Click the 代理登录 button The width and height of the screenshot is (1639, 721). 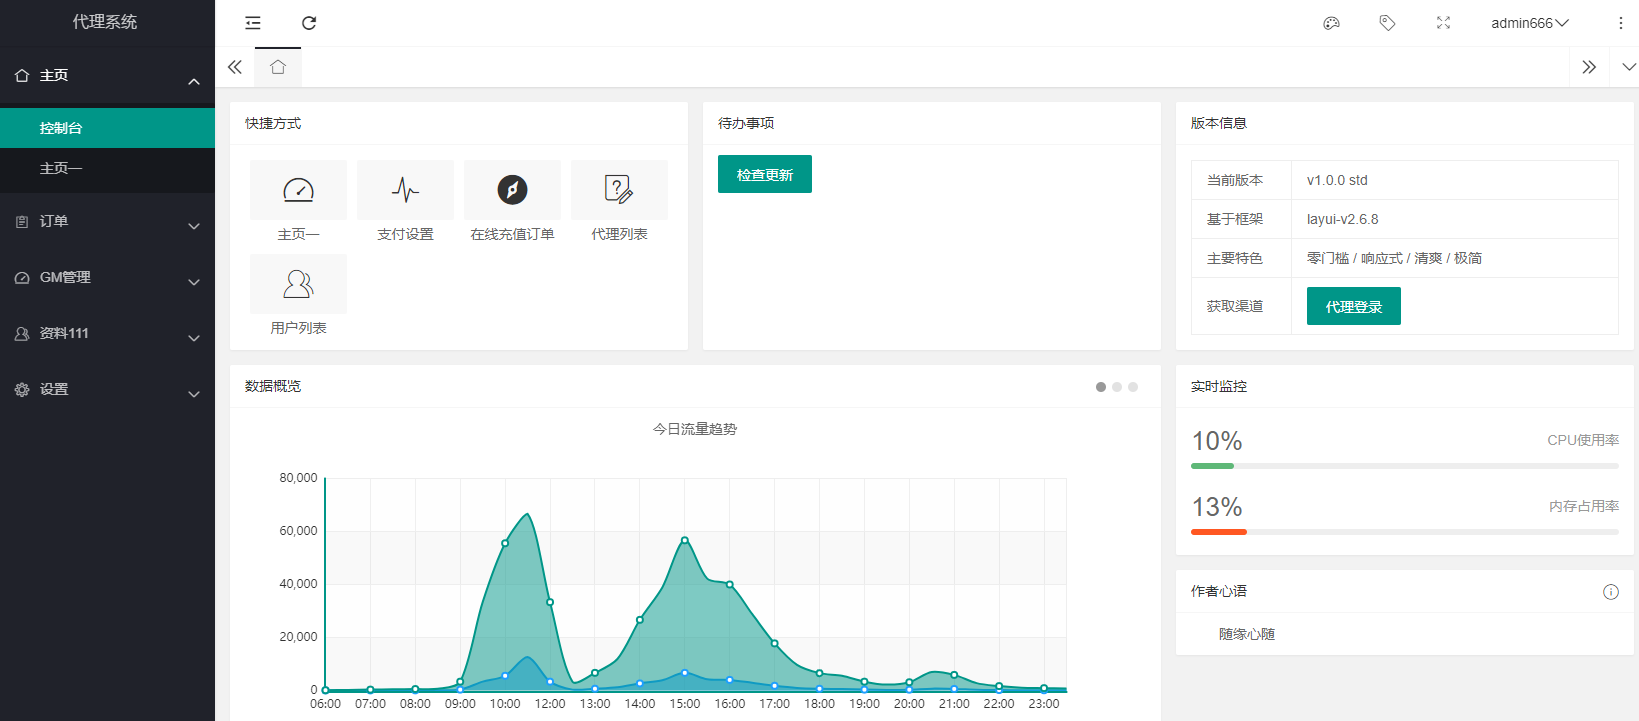(x=1354, y=306)
